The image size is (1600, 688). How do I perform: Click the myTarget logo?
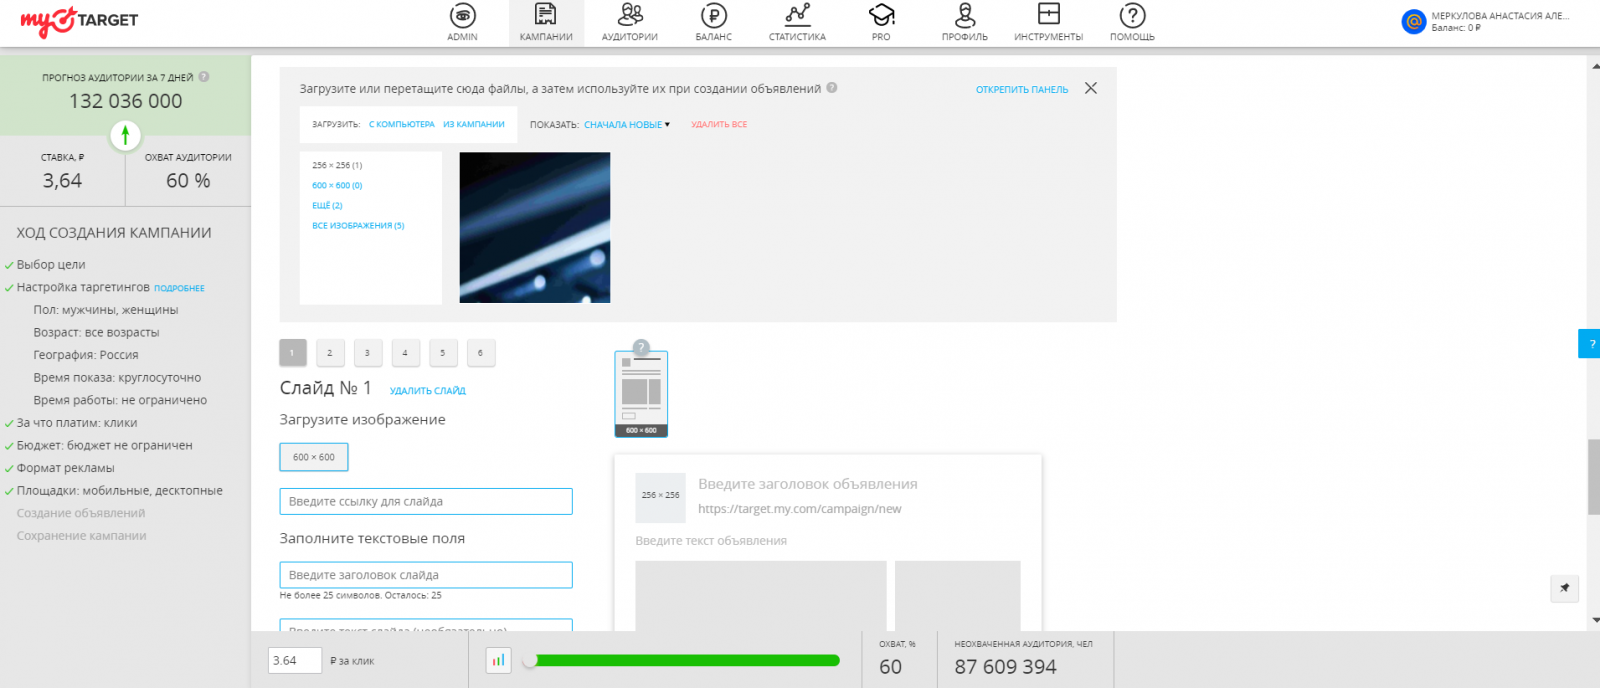coord(79,21)
